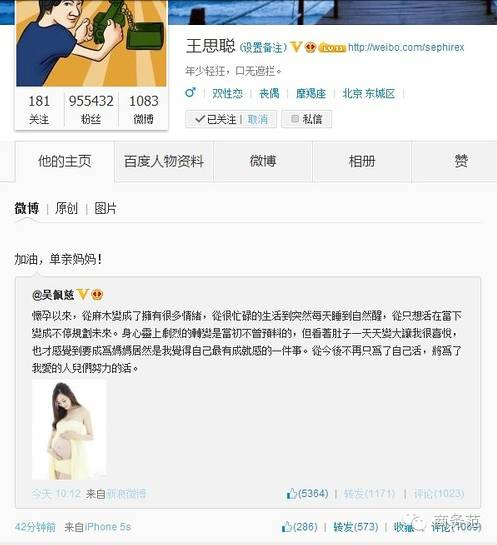Screen dimensions: 497x545
Task: Click 设置备注 to set a remark
Action: pyautogui.click(x=263, y=48)
